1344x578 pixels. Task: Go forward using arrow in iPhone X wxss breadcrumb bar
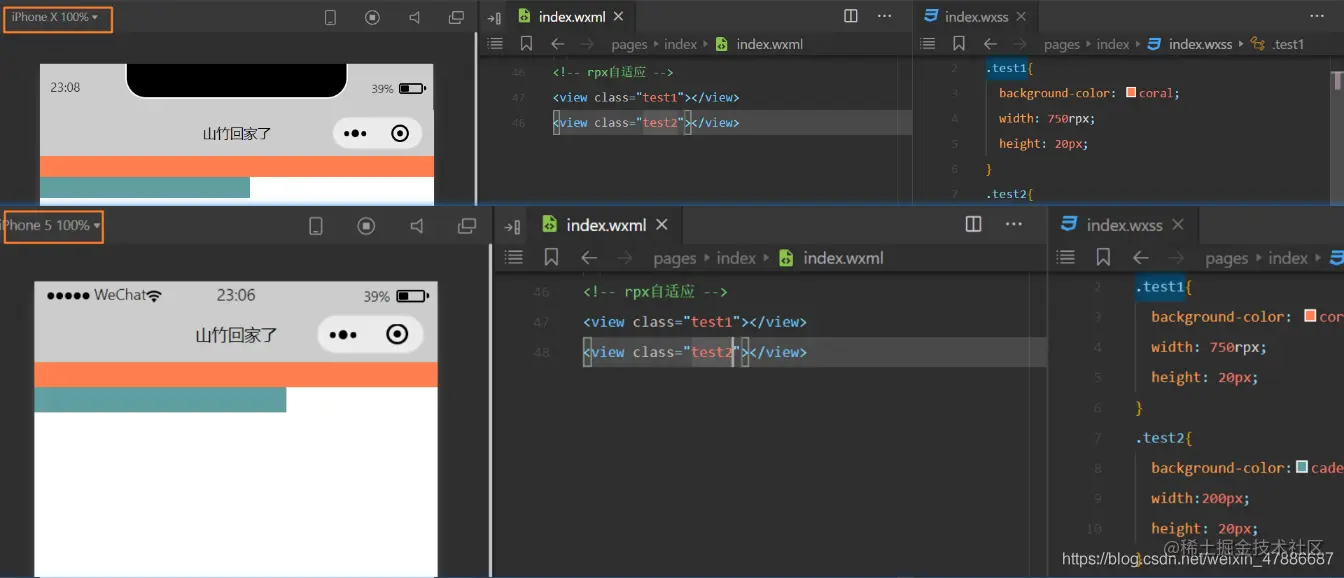click(1021, 44)
